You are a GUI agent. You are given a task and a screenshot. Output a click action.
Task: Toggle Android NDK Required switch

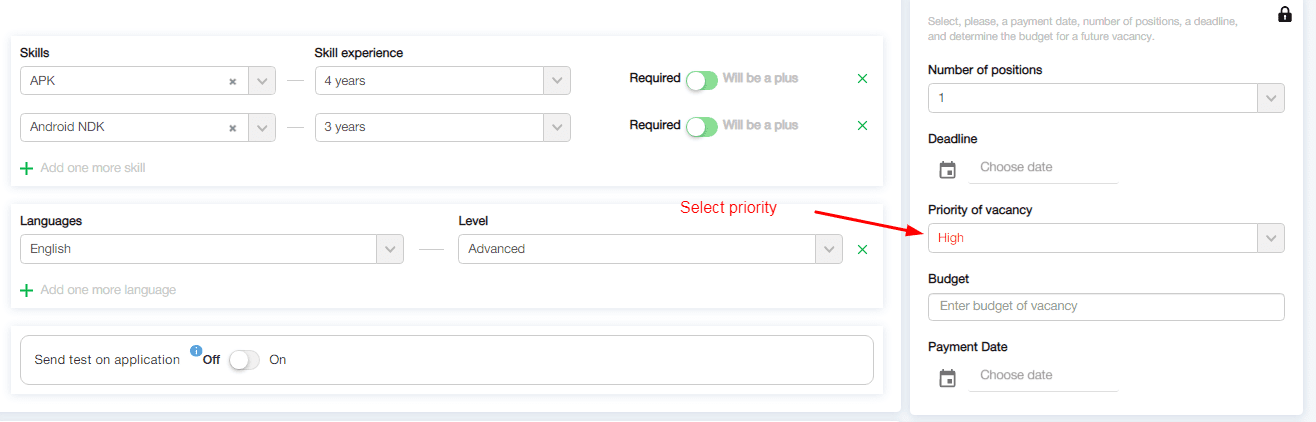[x=702, y=126]
